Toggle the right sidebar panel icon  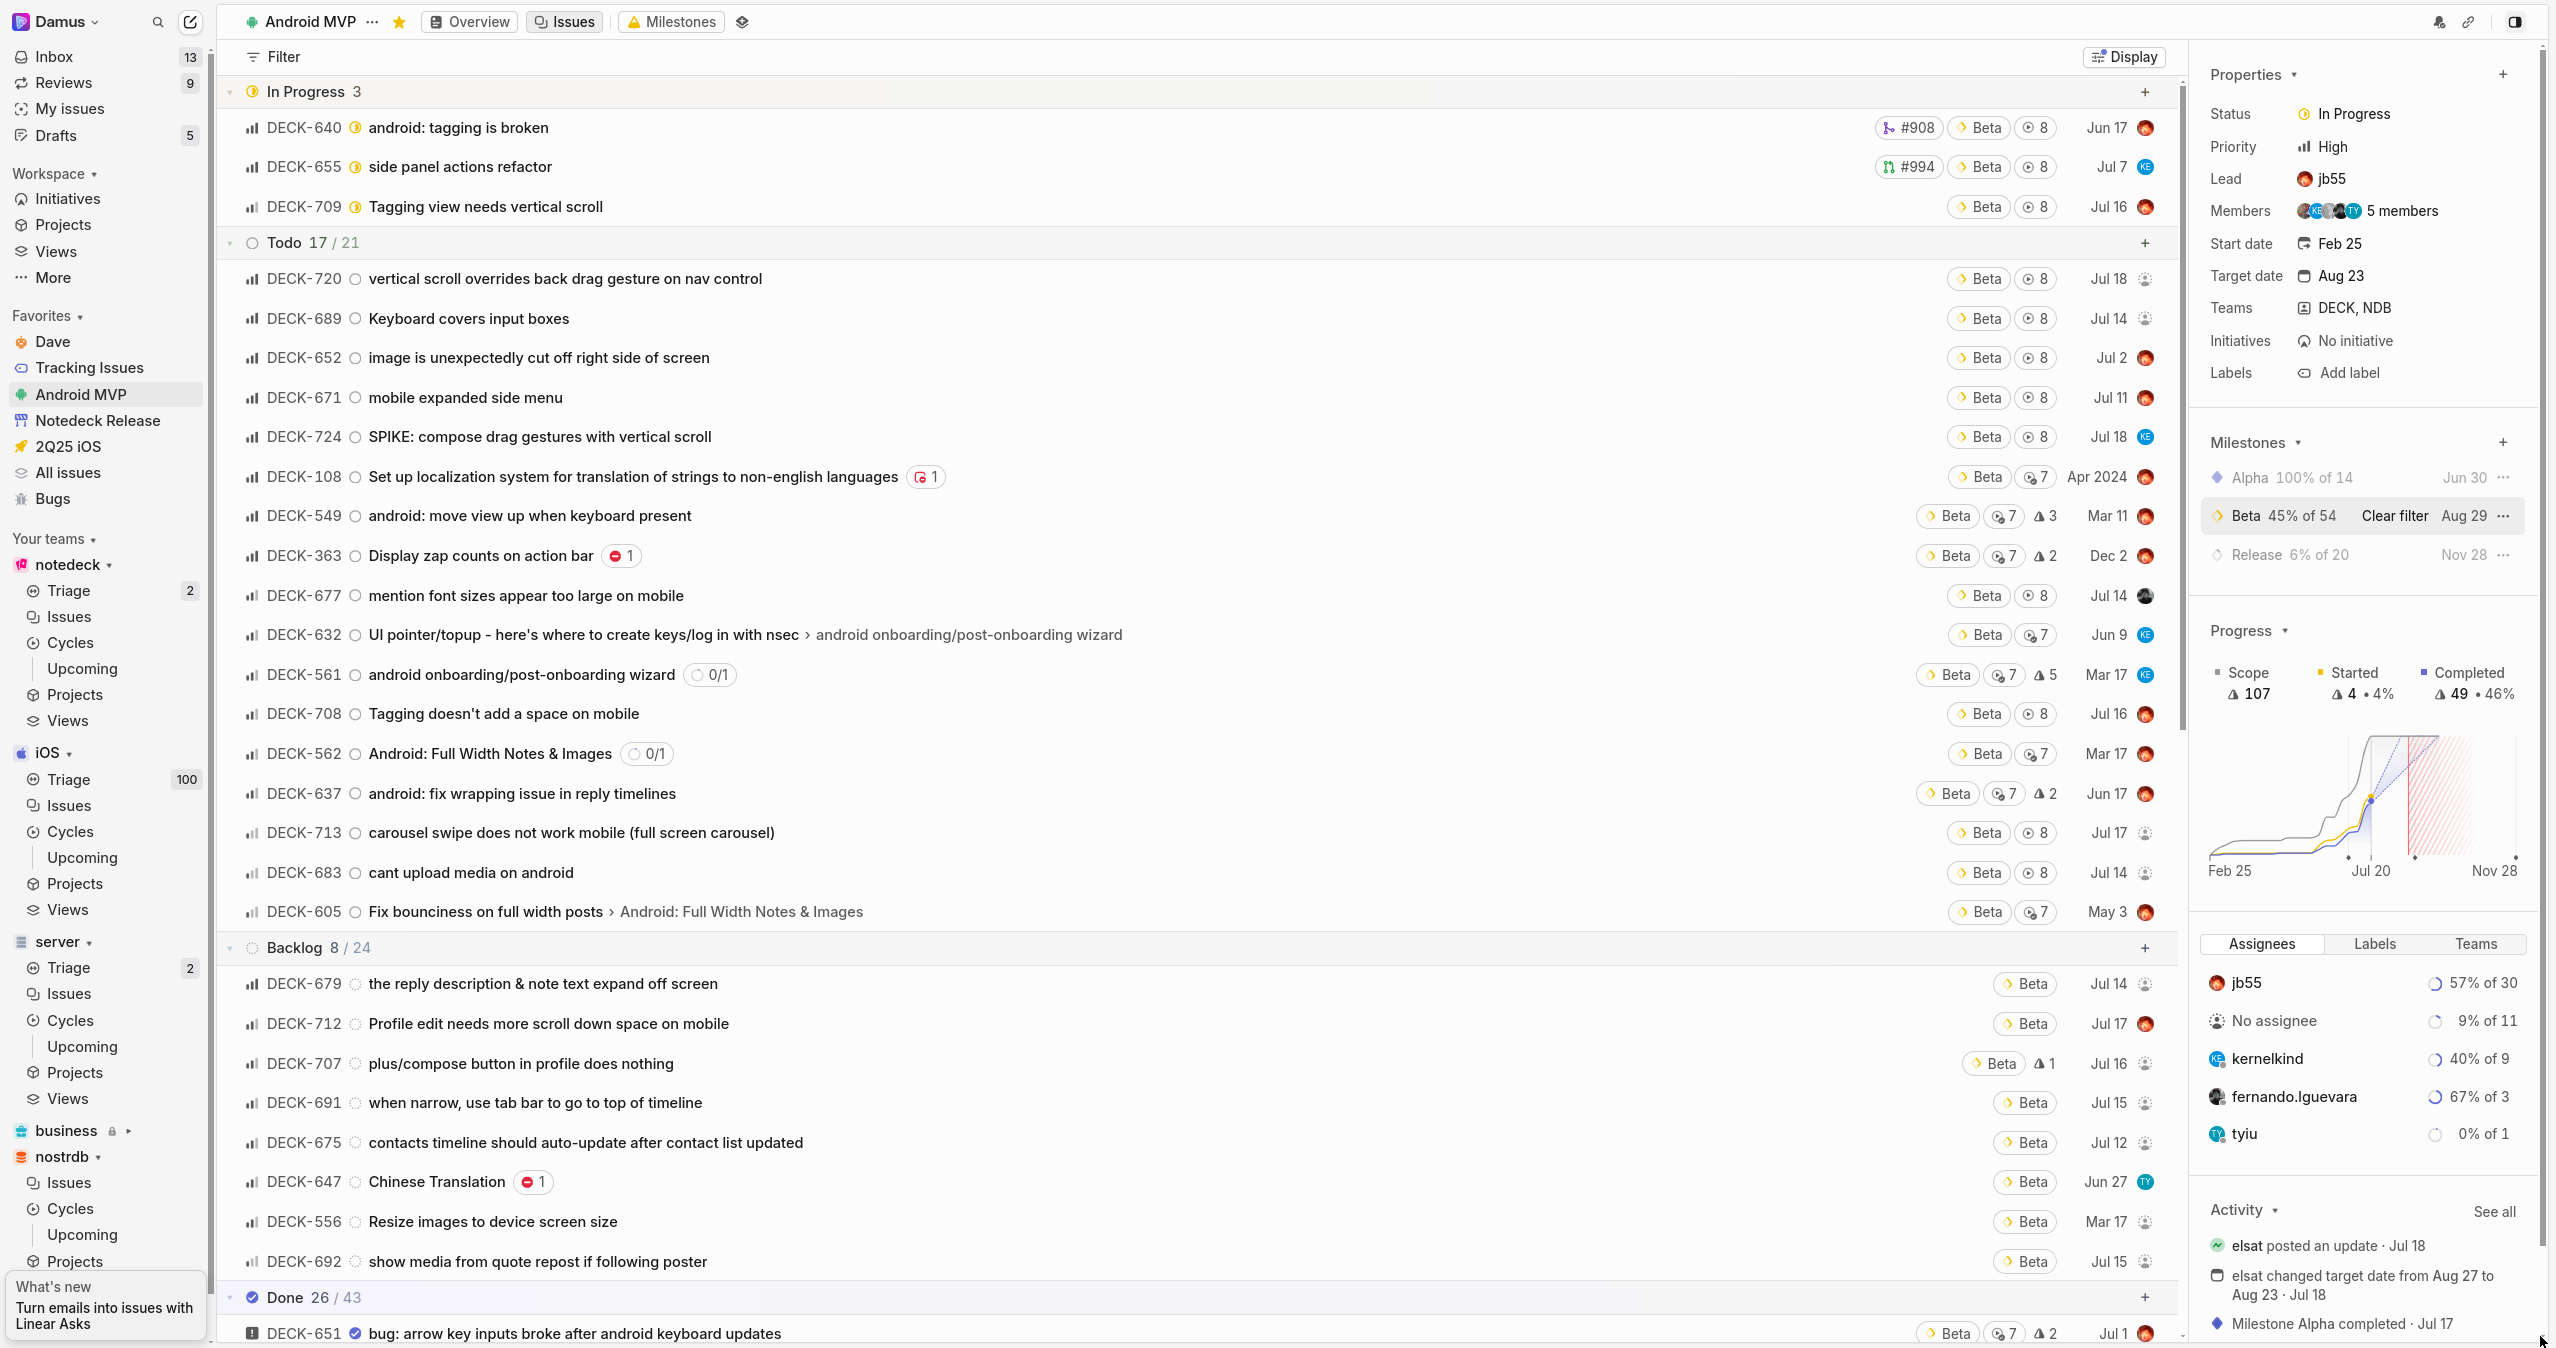click(x=2514, y=22)
